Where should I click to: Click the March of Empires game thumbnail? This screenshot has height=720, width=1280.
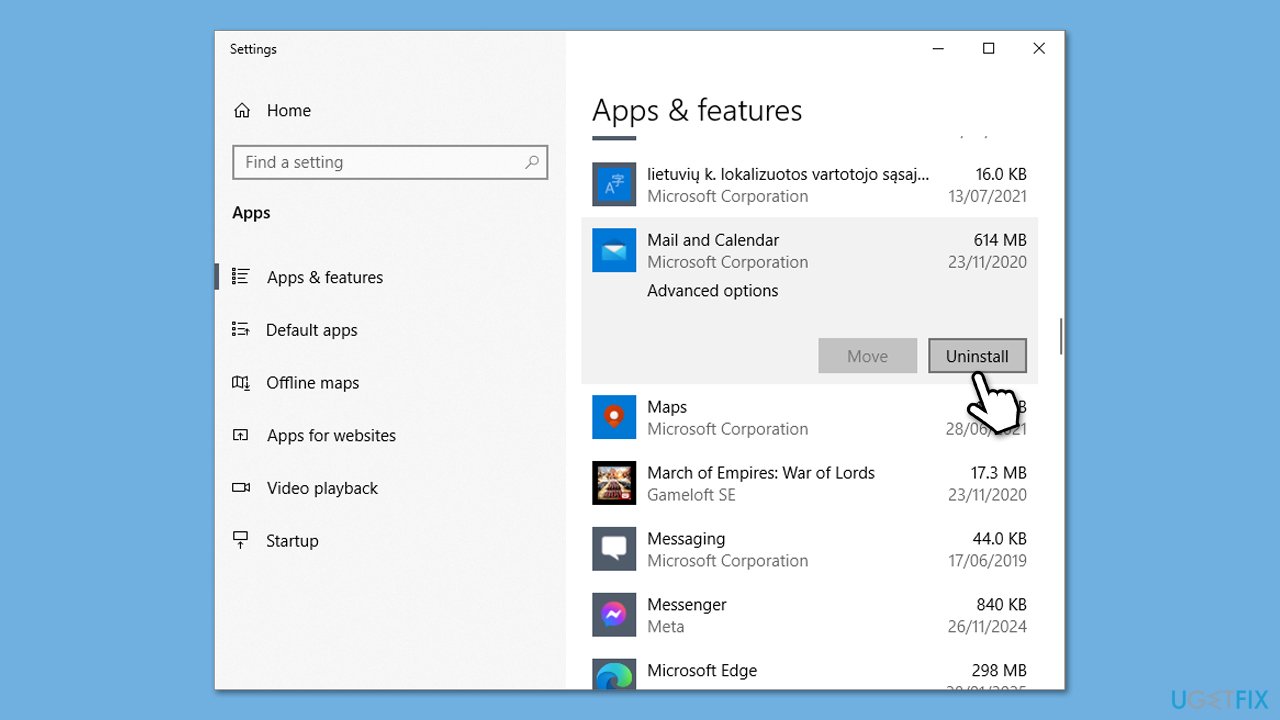coord(614,483)
